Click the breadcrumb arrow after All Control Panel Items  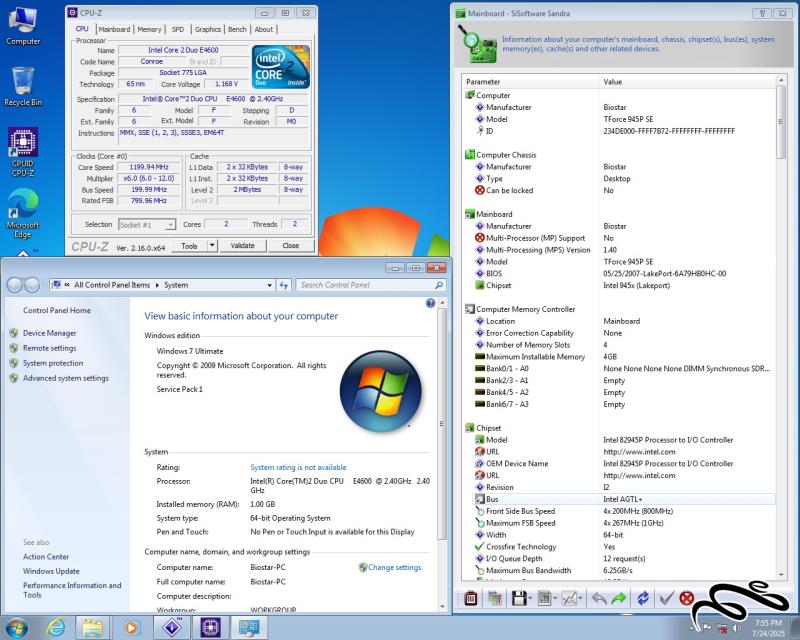(157, 285)
